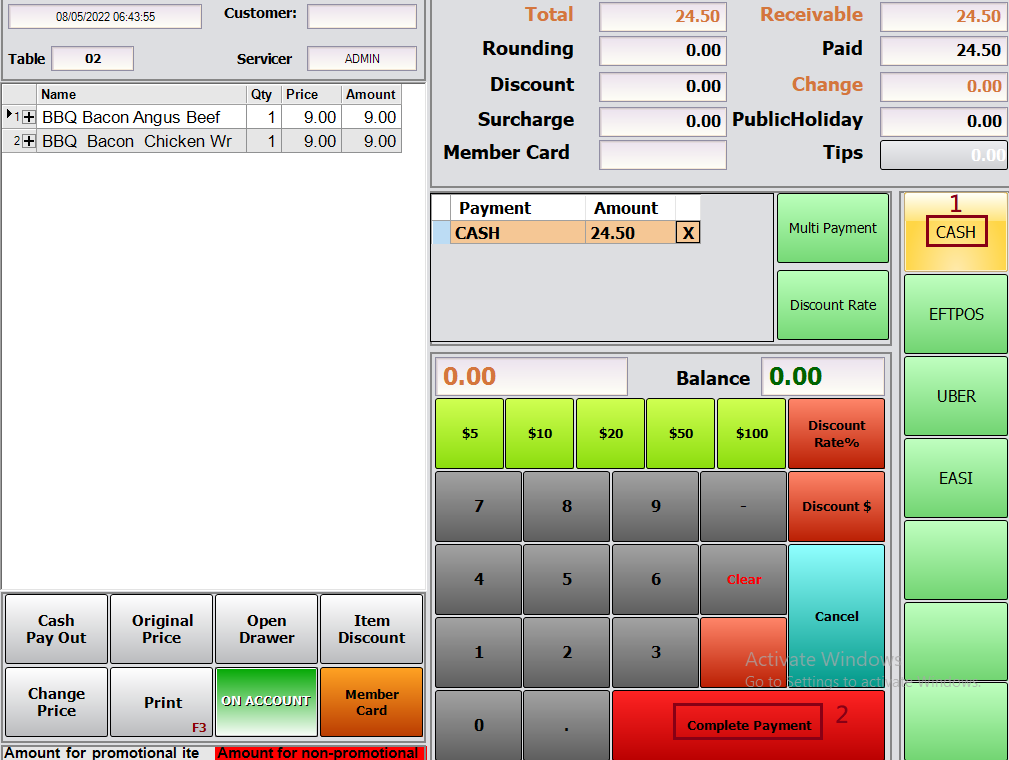The height and width of the screenshot is (760, 1009).
Task: Click Change Price button
Action: (57, 702)
